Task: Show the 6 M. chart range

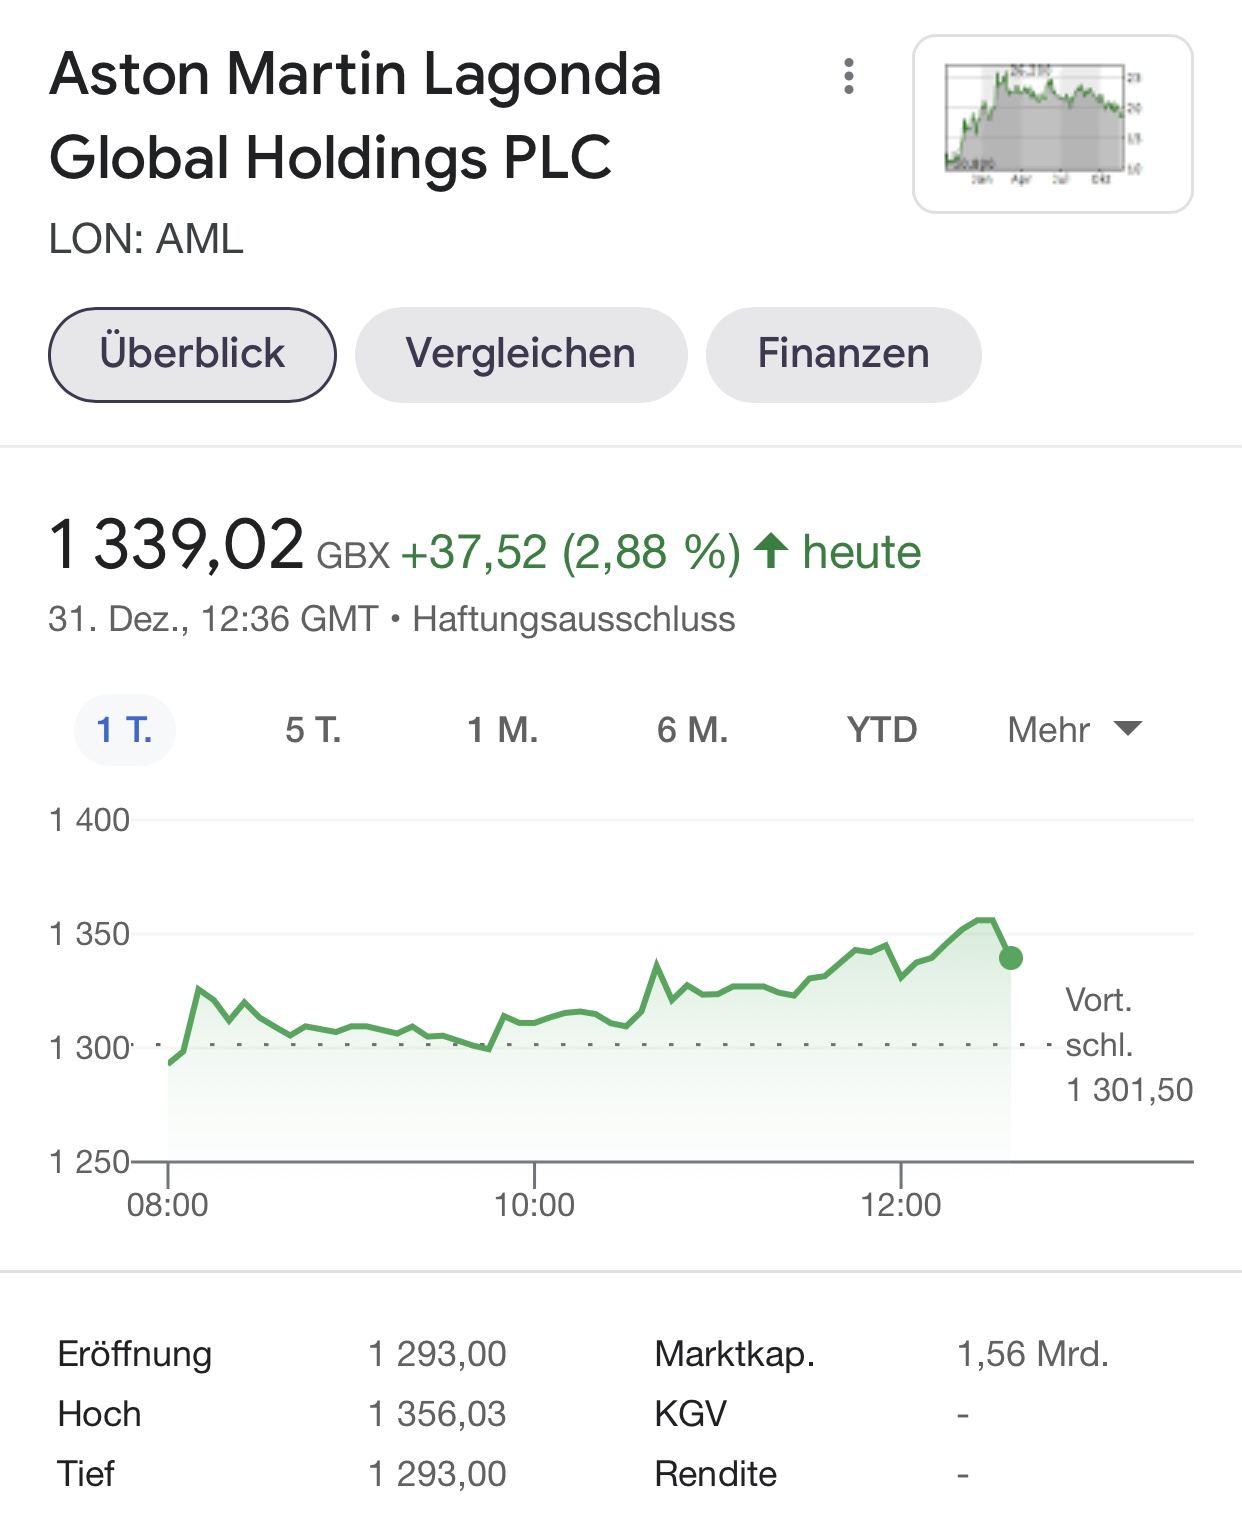Action: click(692, 730)
